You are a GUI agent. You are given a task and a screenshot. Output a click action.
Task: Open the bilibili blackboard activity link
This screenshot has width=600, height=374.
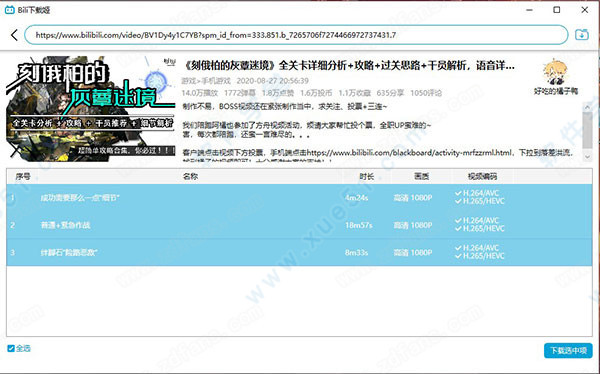point(409,153)
